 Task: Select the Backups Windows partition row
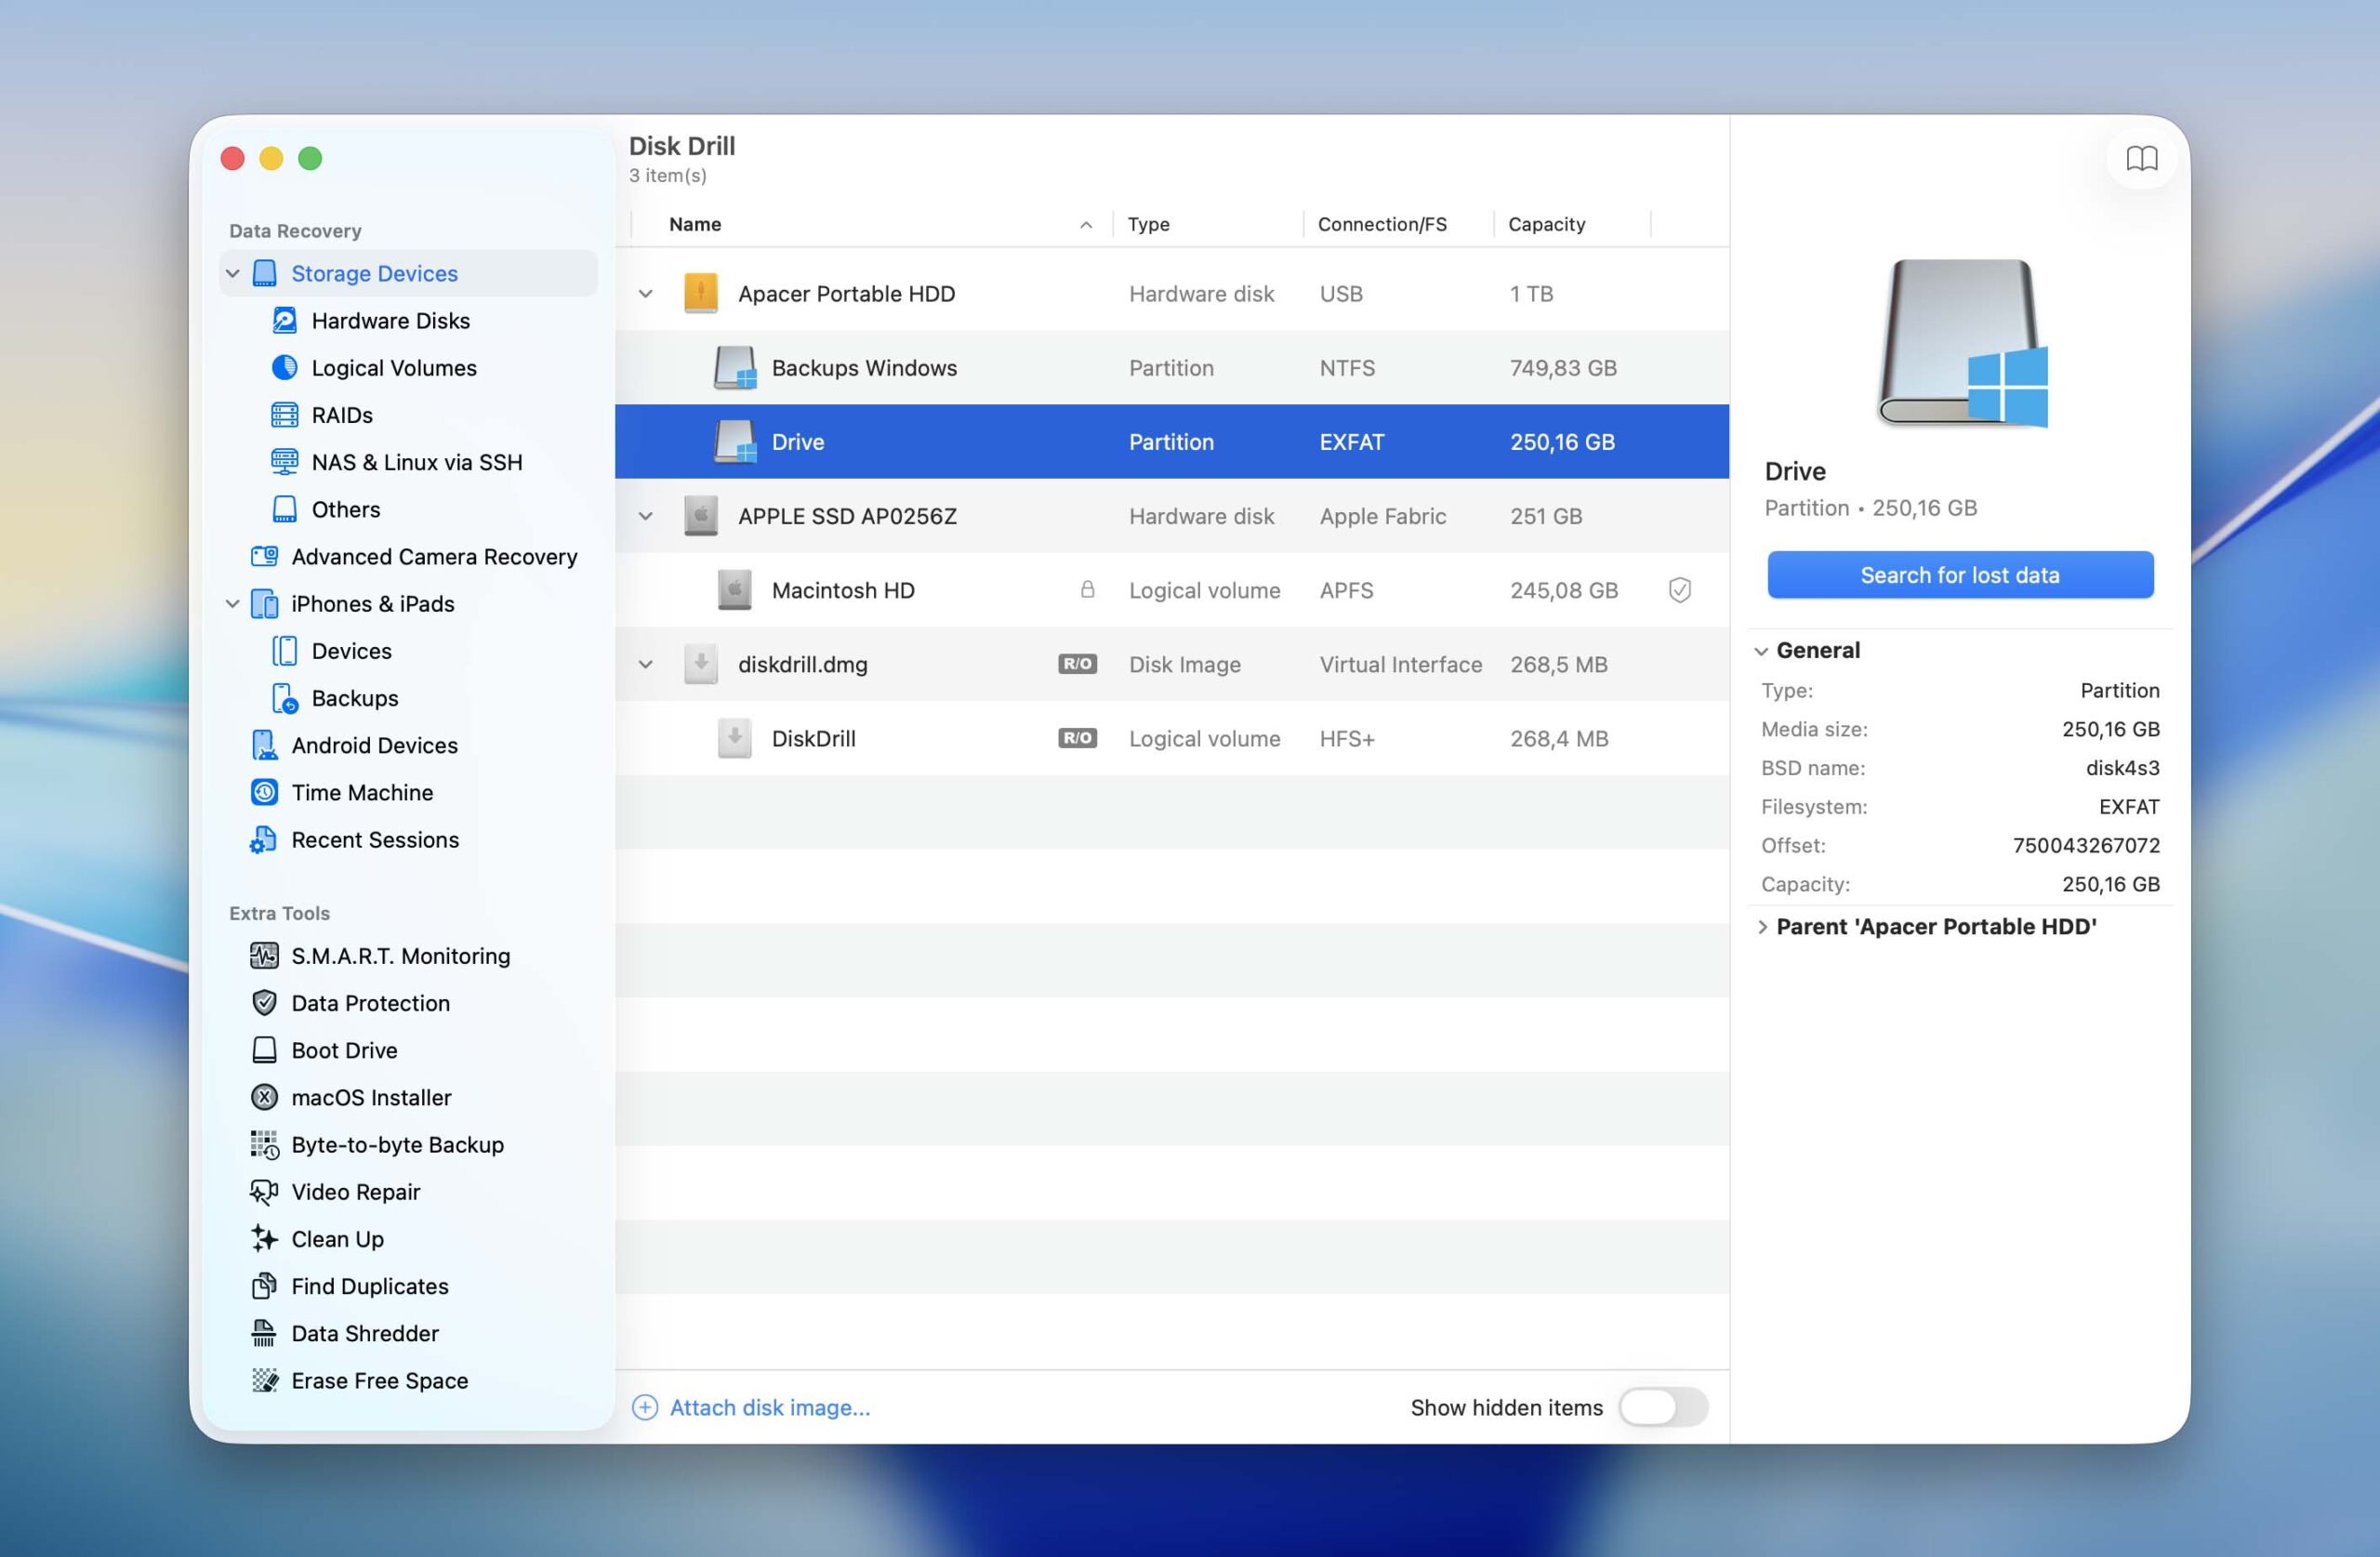point(1172,367)
